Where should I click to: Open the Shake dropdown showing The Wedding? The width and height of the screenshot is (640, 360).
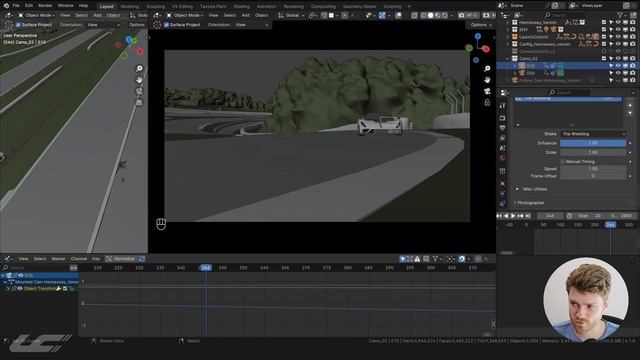tap(593, 134)
